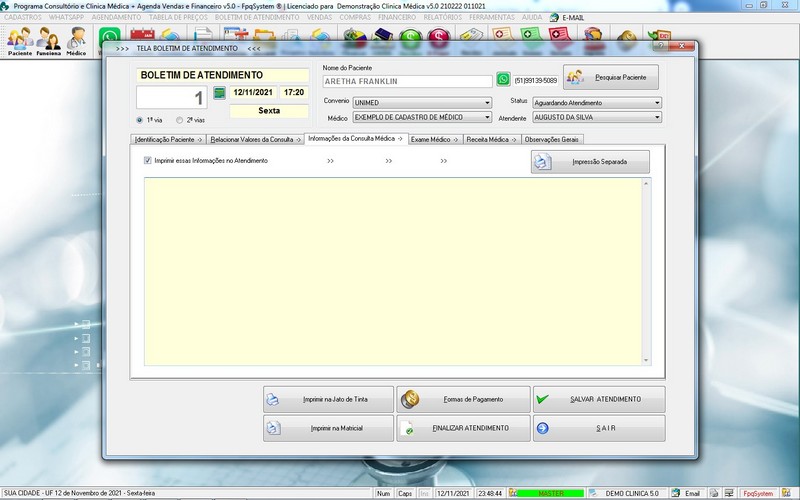Screen dimensions: 800x500
Task: Click the green WhatsApp toolbar icon
Action: 109,35
